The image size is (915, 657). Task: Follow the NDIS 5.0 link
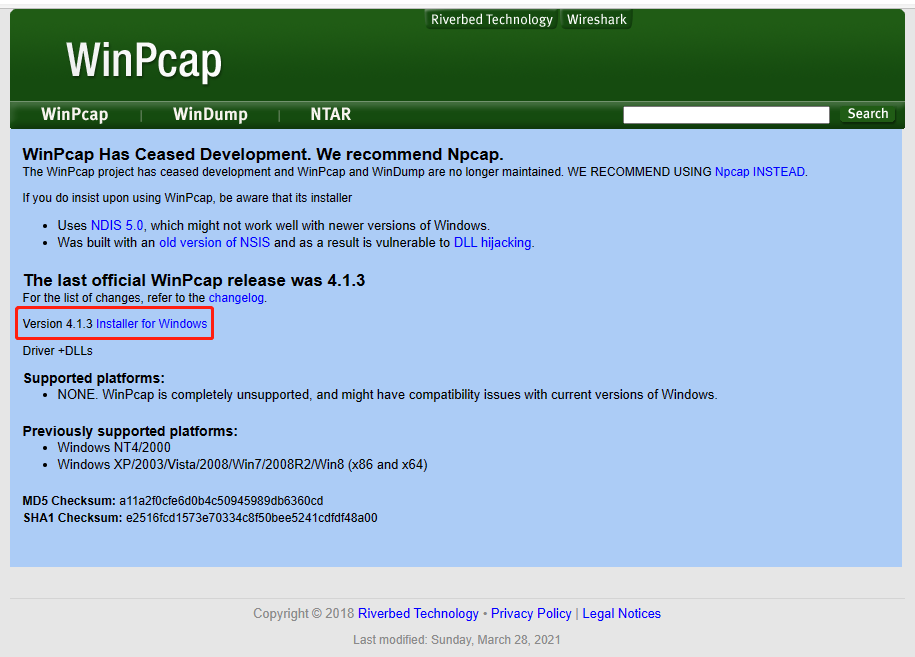click(117, 225)
